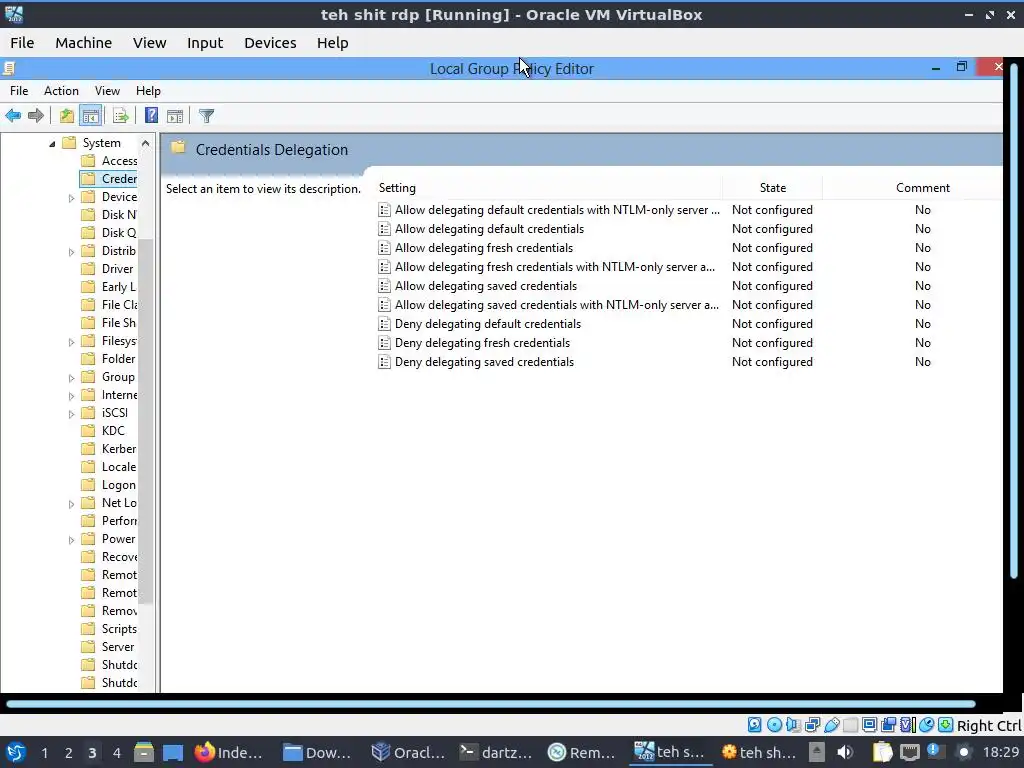Viewport: 1024px width, 768px height.
Task: Open VirtualBox Devices menu
Action: point(270,42)
